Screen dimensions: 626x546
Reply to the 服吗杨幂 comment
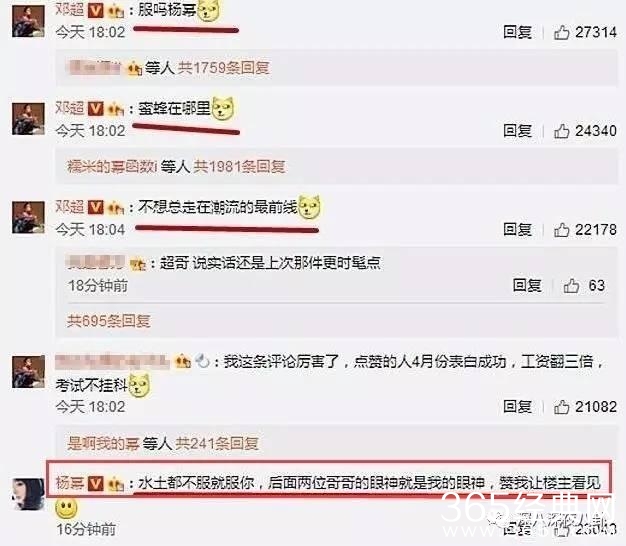517,32
